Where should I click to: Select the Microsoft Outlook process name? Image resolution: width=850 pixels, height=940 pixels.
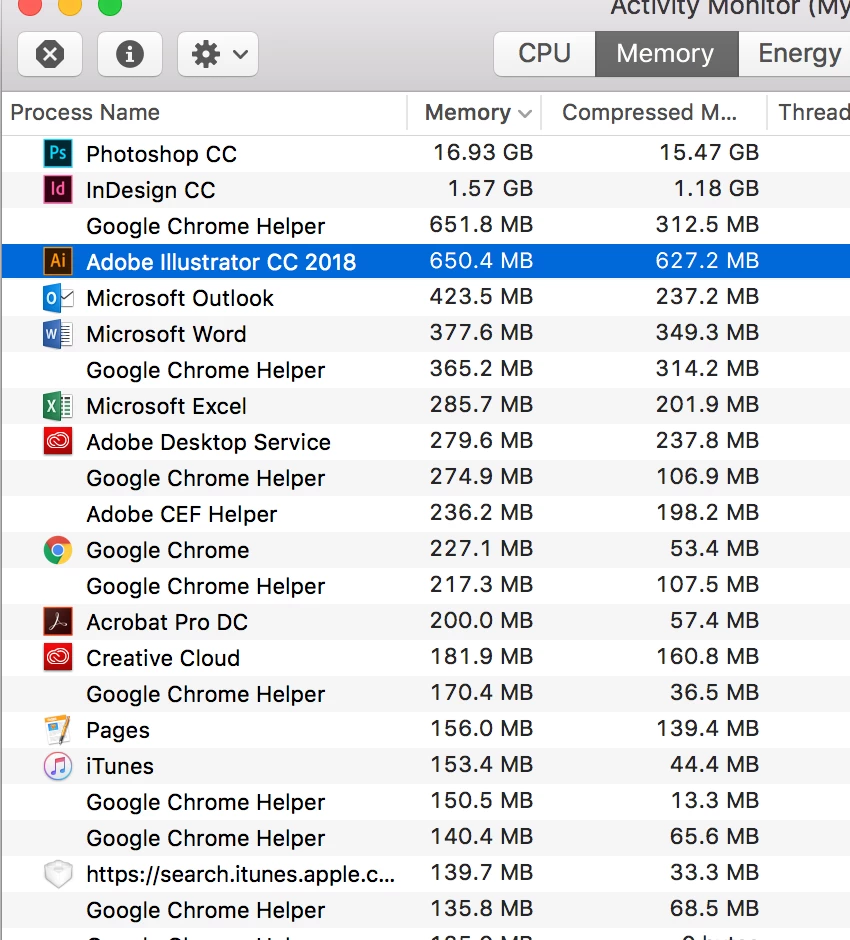tap(180, 298)
